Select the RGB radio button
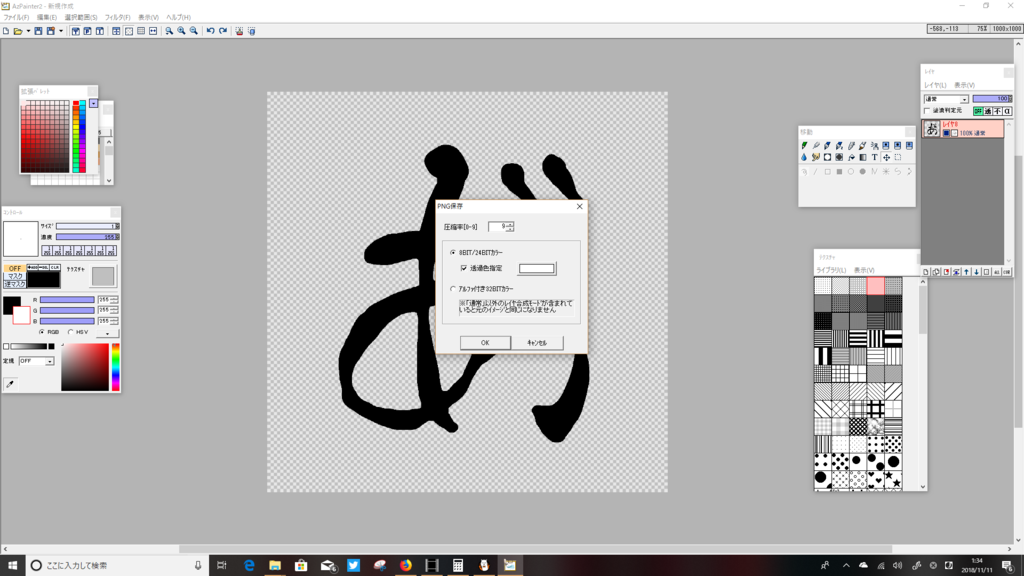Image resolution: width=1024 pixels, height=576 pixels. pyautogui.click(x=42, y=332)
